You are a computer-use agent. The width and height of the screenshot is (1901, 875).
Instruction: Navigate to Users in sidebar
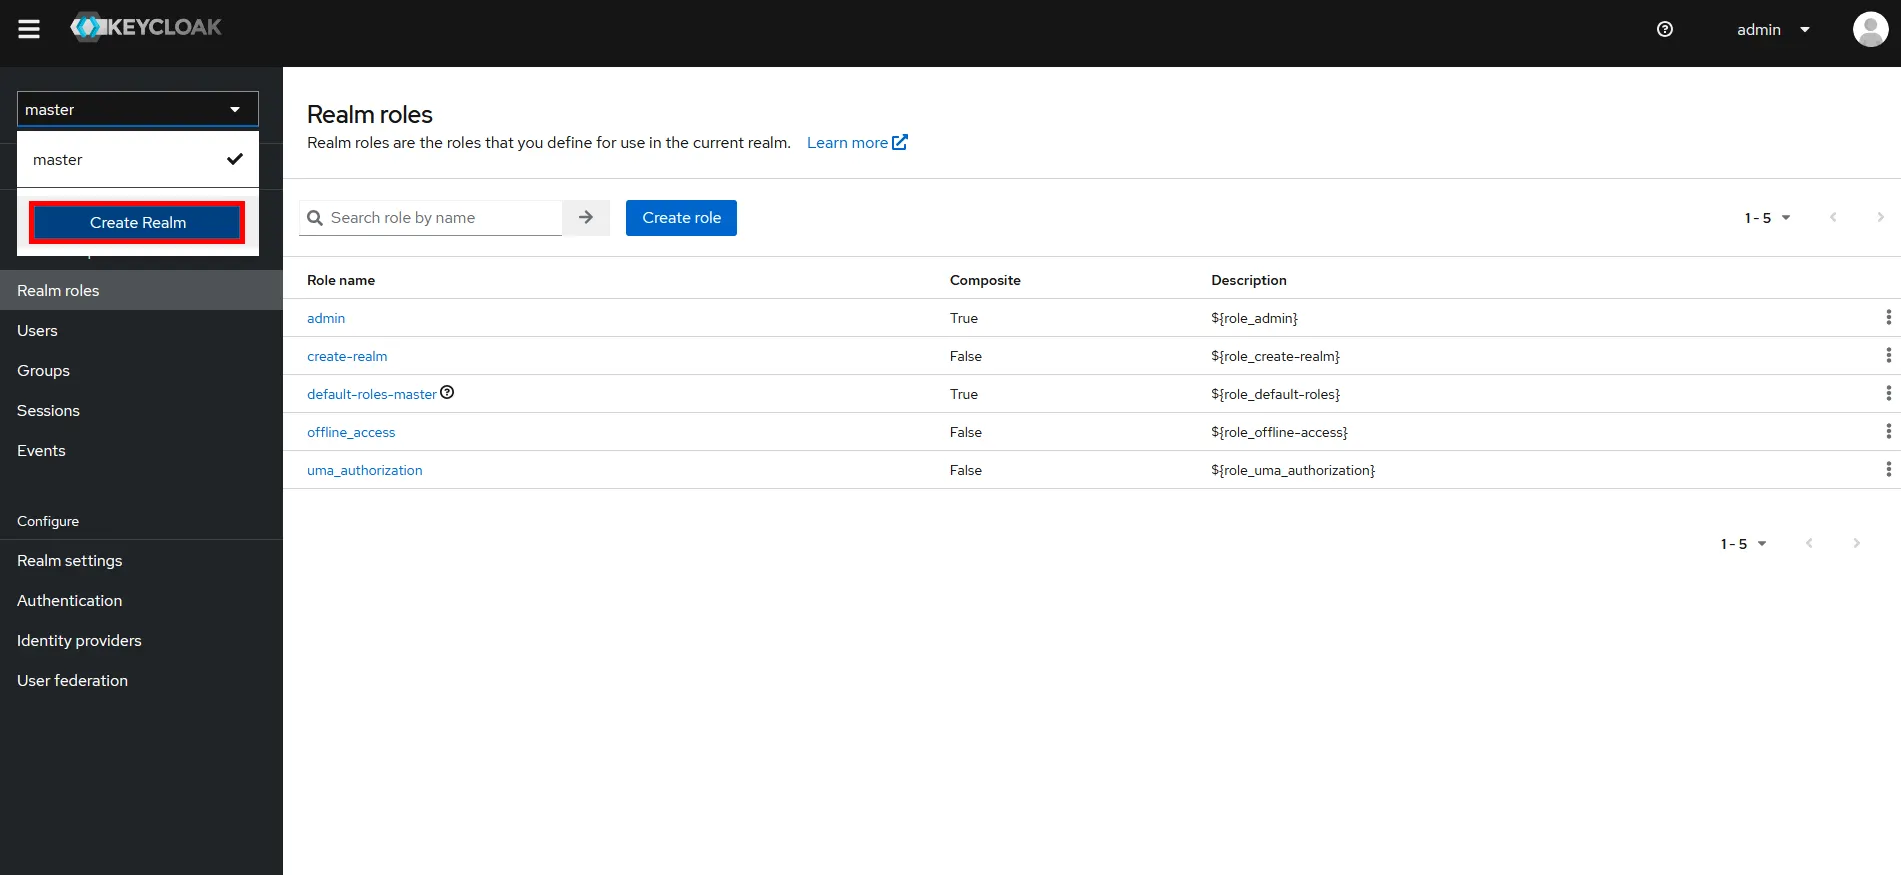[141, 330]
